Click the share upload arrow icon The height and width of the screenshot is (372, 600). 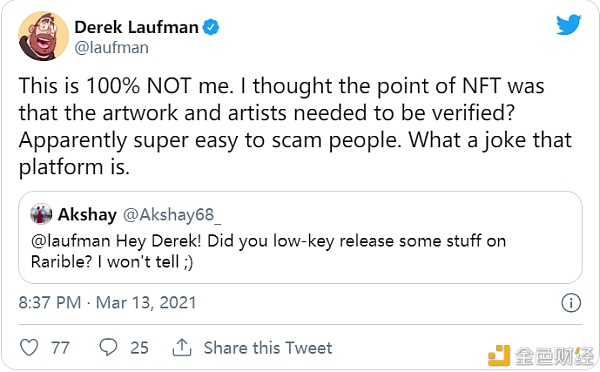click(182, 347)
